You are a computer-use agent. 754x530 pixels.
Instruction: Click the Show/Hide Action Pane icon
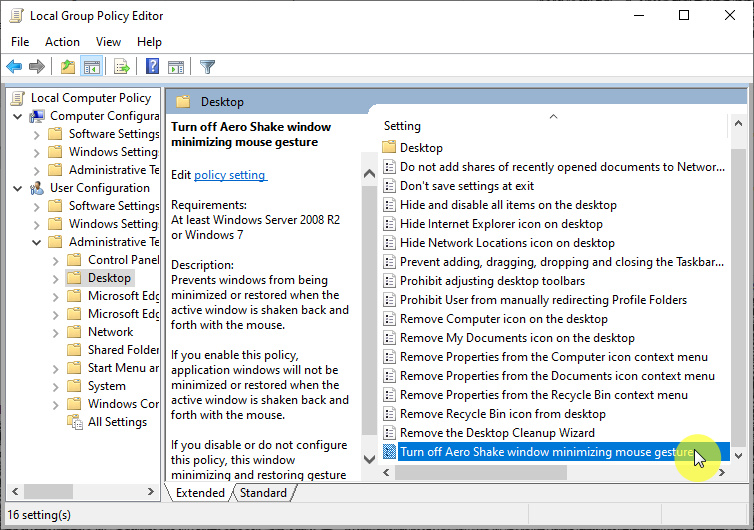(x=176, y=67)
